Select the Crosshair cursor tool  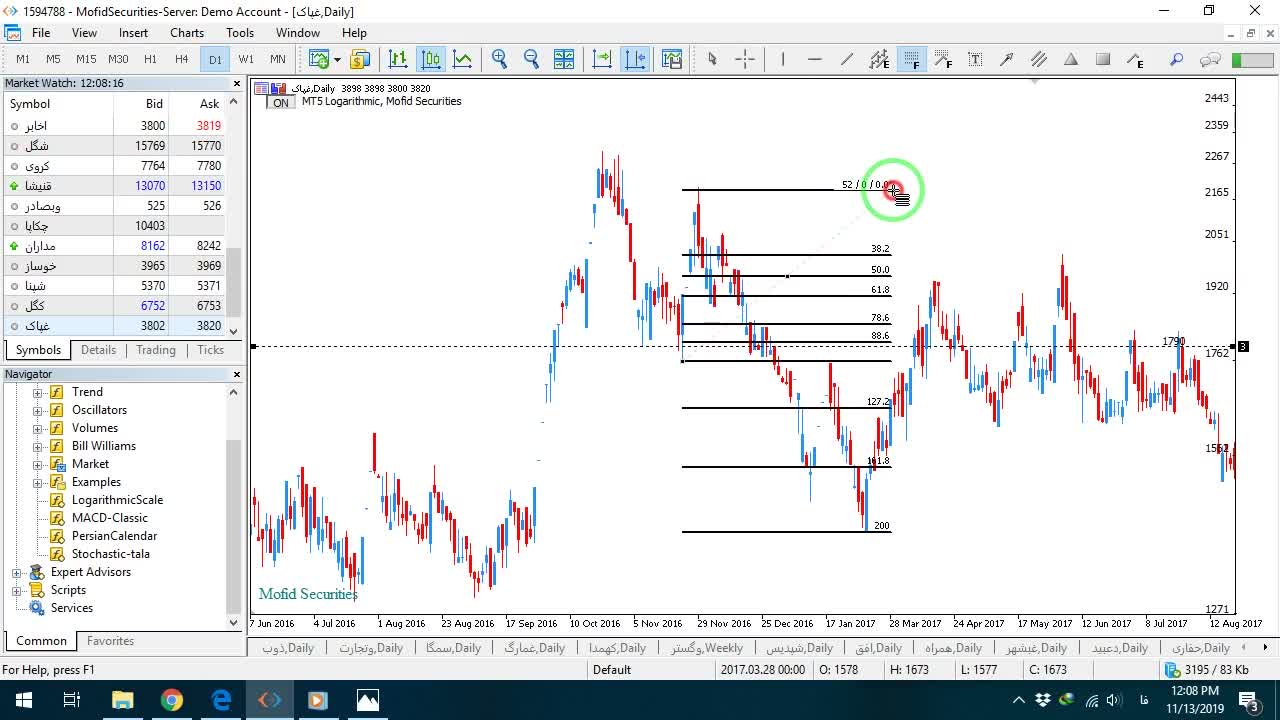(745, 59)
